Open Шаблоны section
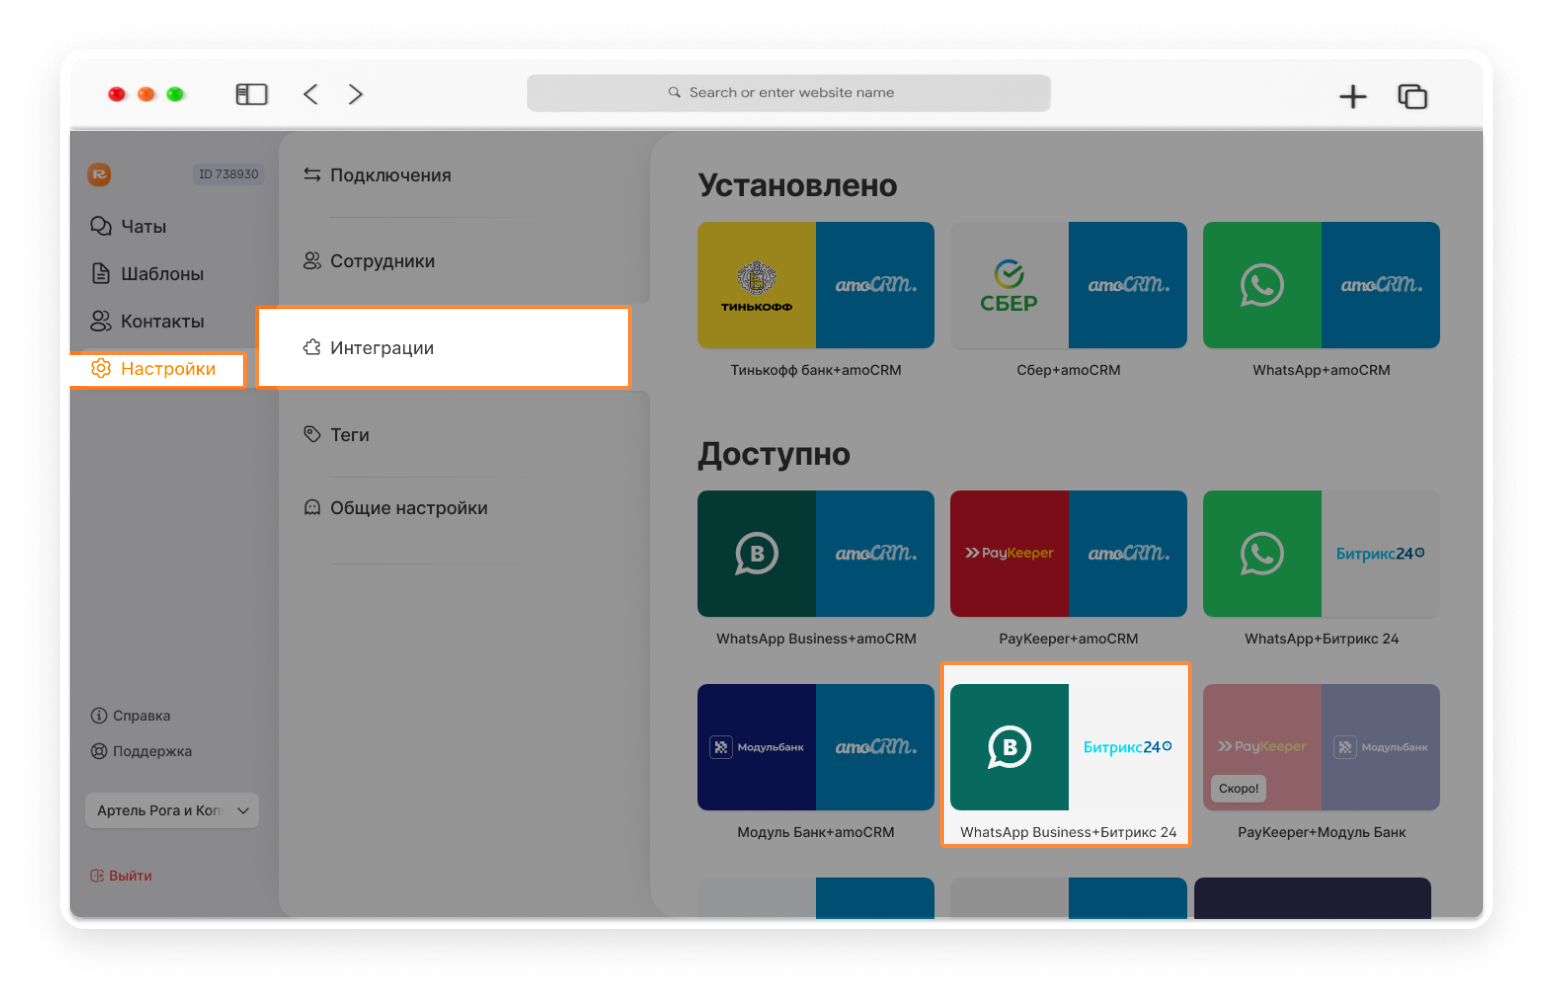 [147, 273]
